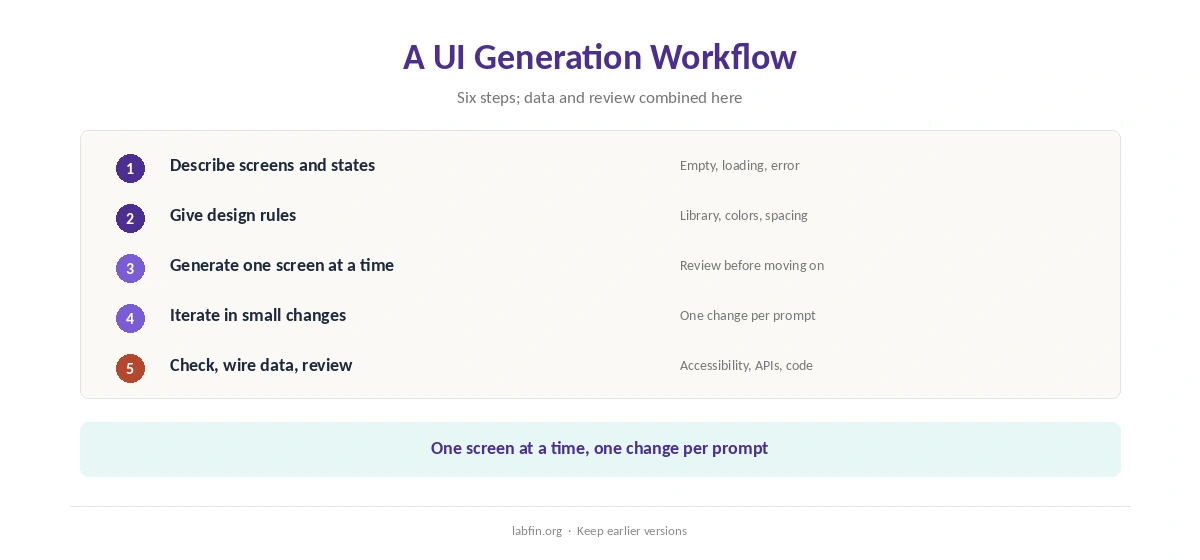Click the step 1 number badge
Viewport: 1200px width, 560px height.
coord(130,168)
